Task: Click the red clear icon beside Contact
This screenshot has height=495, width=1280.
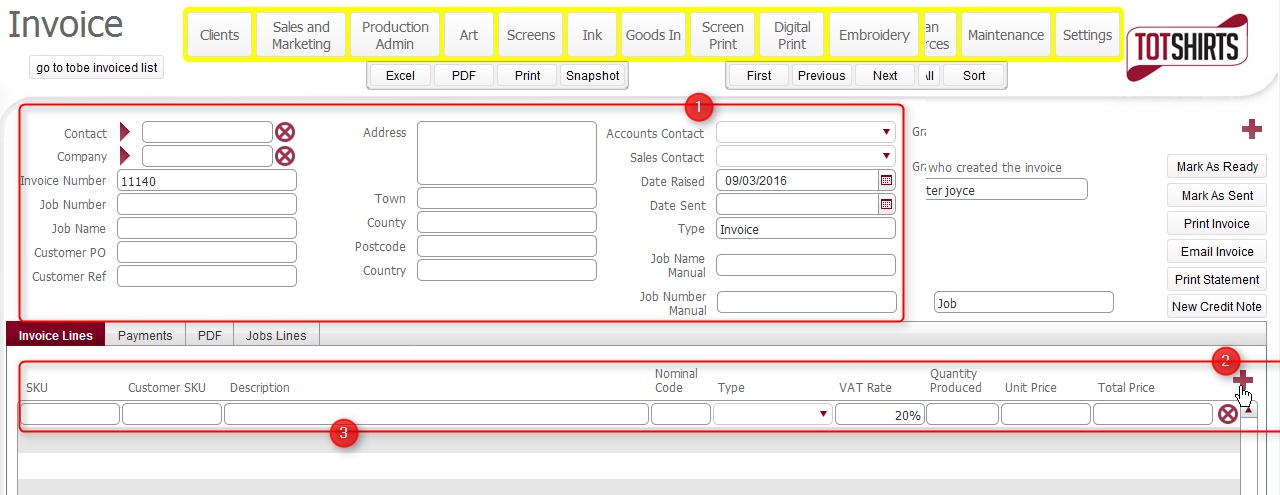Action: pos(285,132)
